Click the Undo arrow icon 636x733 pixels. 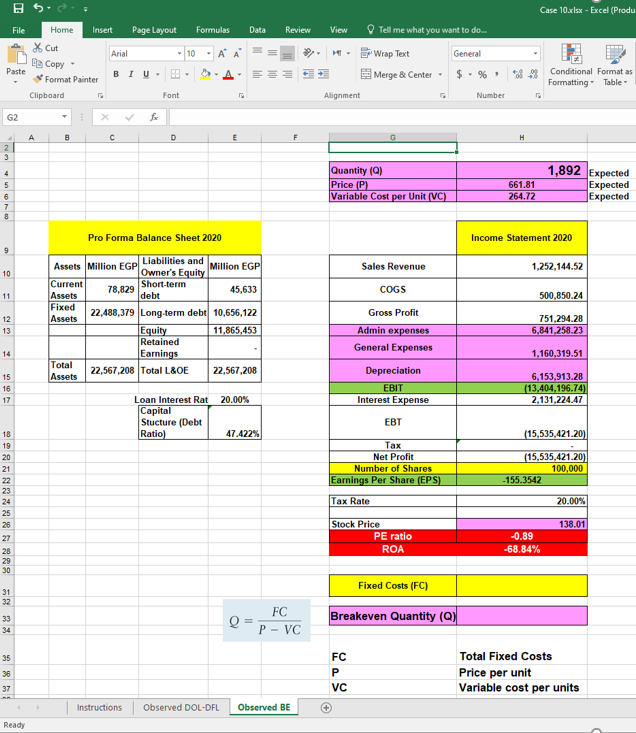38,8
